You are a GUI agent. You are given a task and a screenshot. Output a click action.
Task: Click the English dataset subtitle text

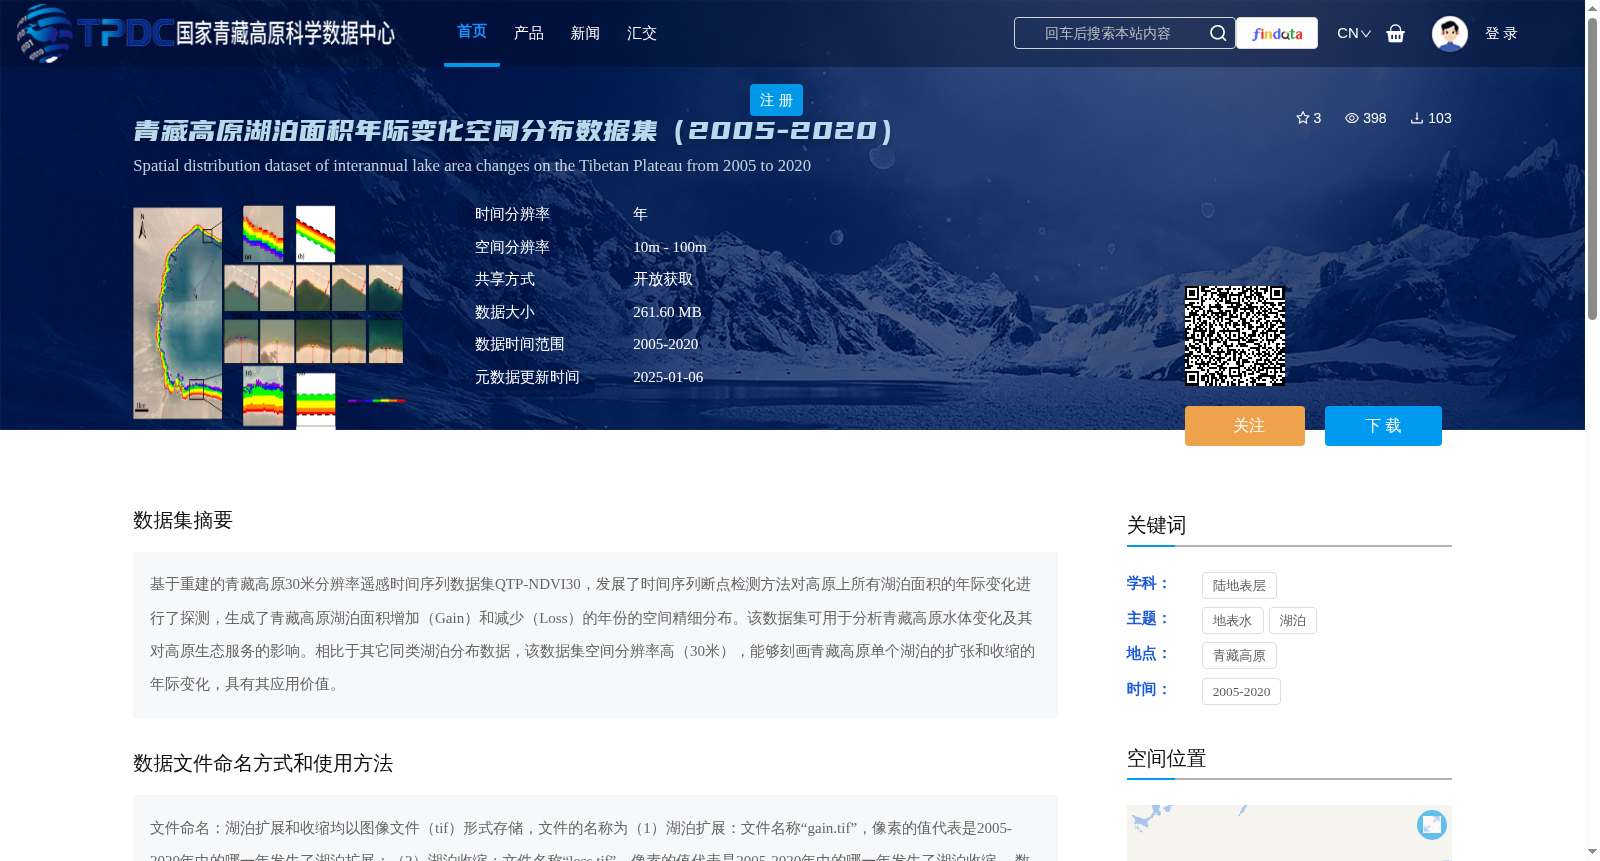click(x=472, y=166)
